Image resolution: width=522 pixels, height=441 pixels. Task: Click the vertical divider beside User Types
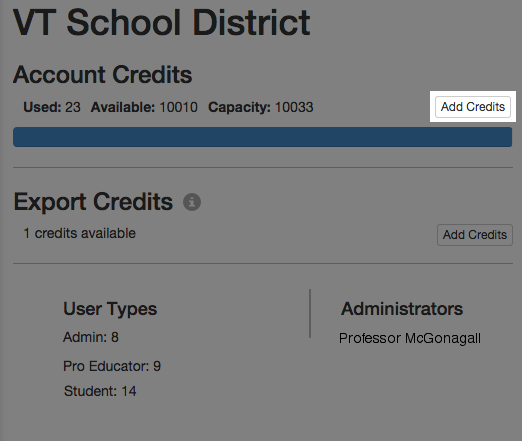tap(310, 313)
